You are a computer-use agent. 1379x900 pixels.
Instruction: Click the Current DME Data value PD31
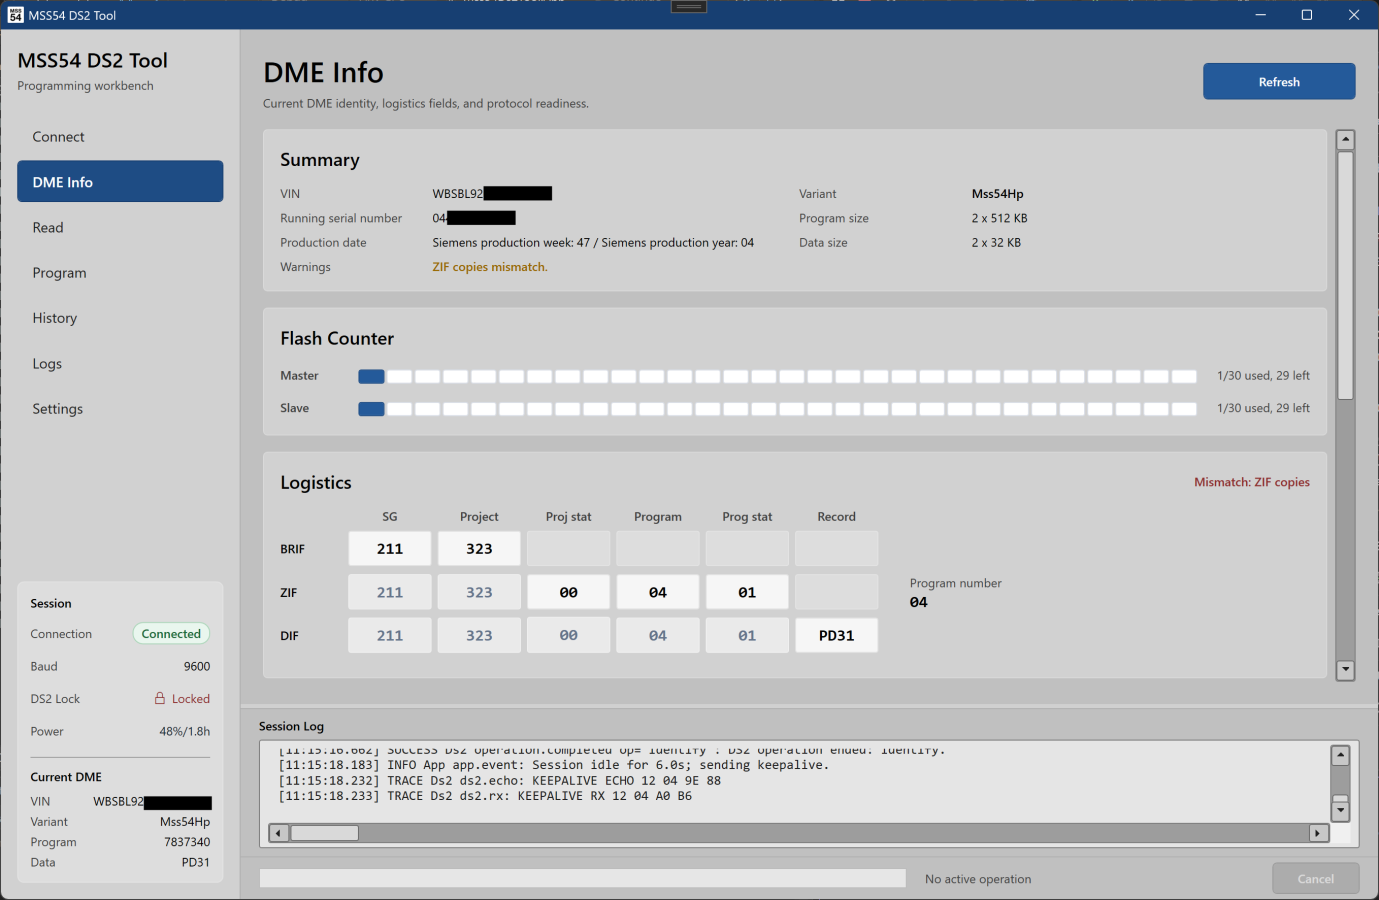[x=196, y=862]
